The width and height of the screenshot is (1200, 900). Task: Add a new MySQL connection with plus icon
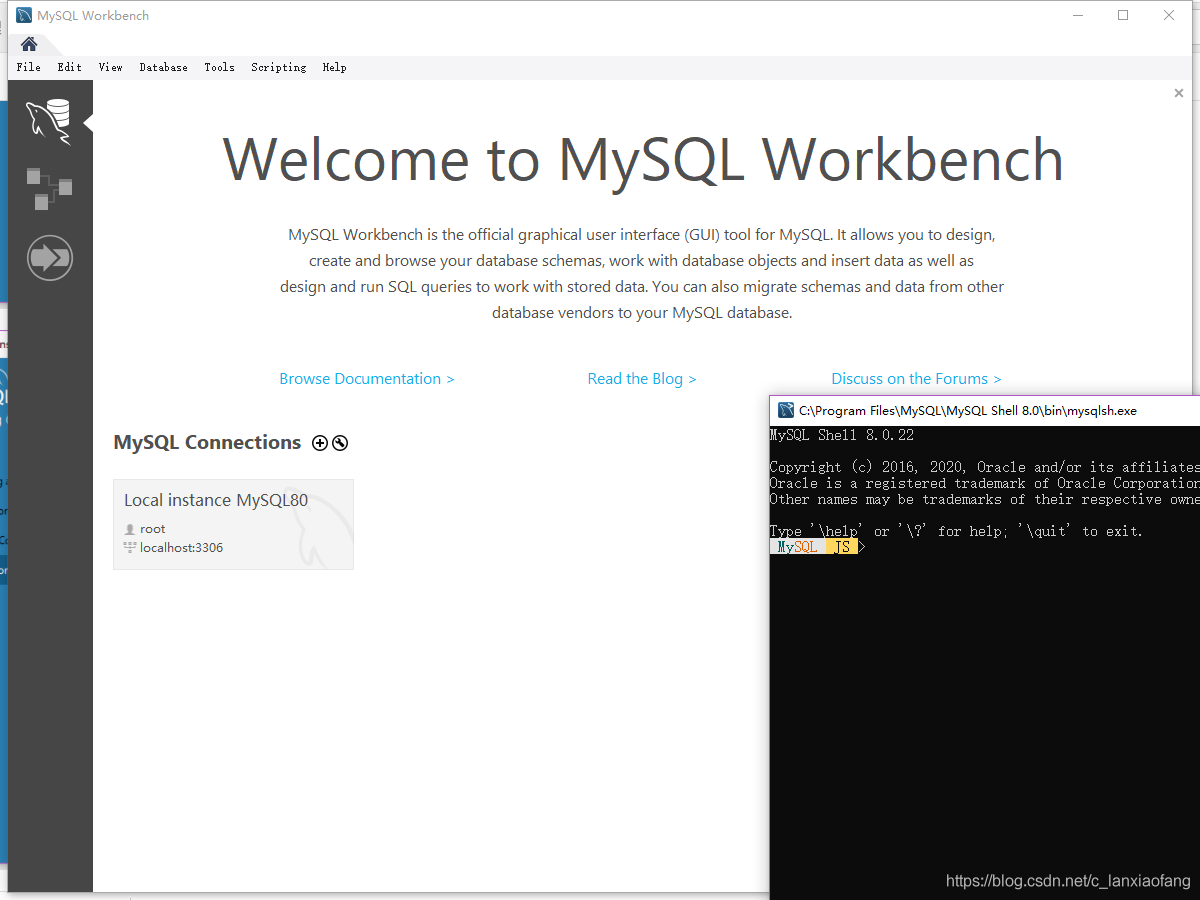(320, 443)
